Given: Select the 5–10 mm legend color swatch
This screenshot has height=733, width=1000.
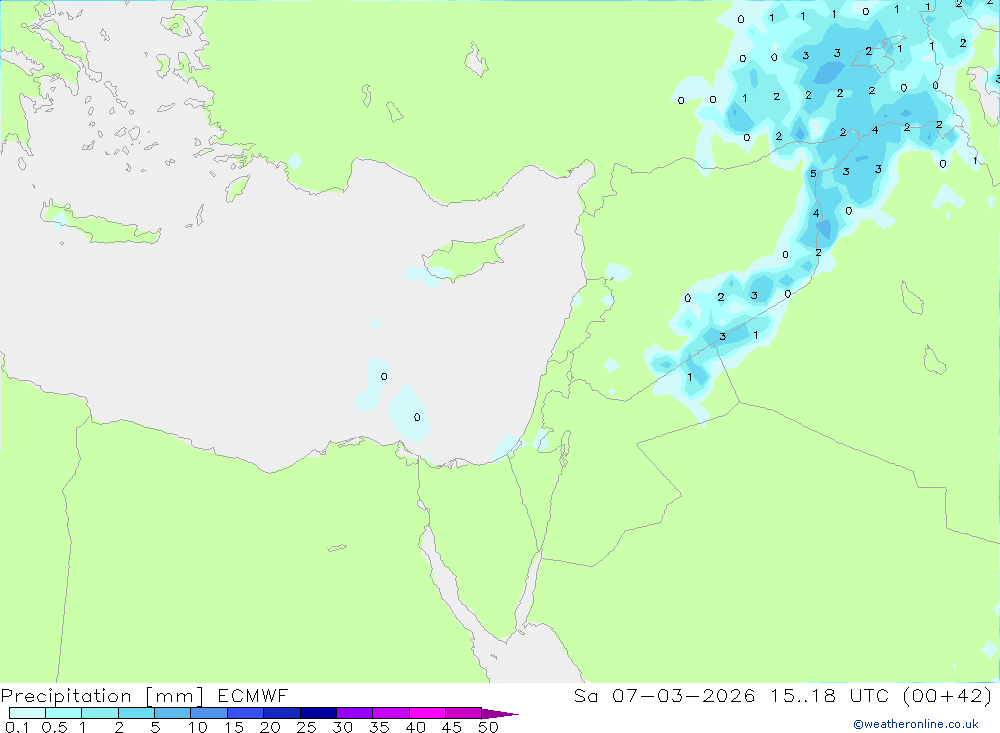Looking at the screenshot, I should pos(173,713).
